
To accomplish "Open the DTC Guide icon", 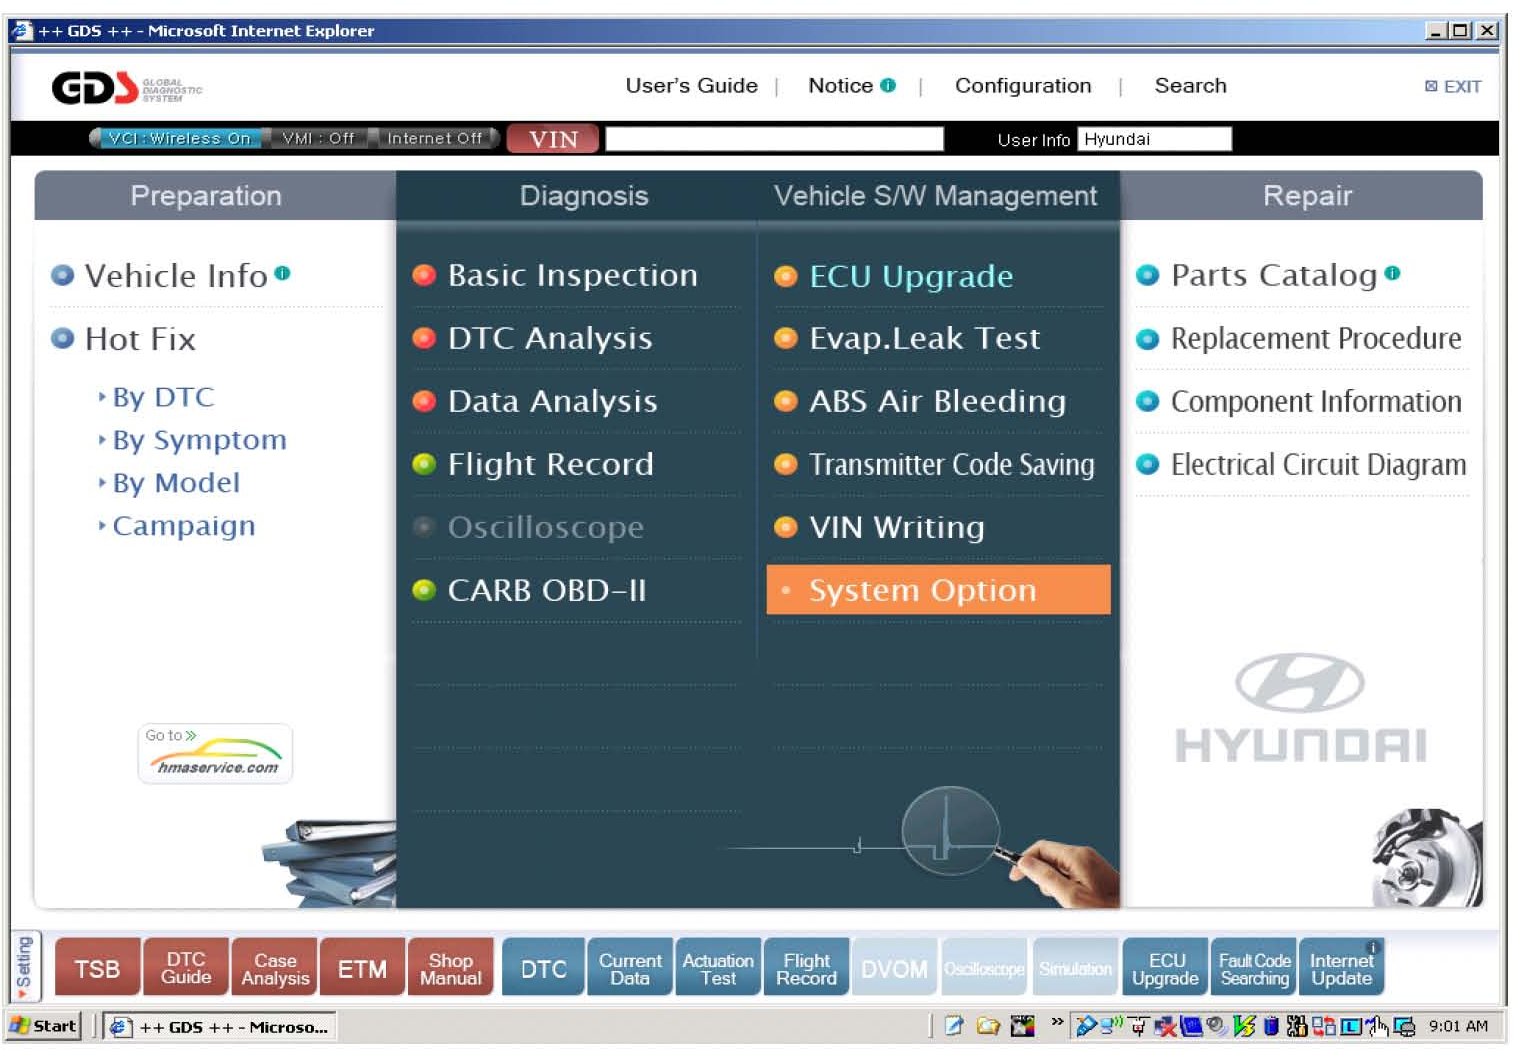I will 186,968.
